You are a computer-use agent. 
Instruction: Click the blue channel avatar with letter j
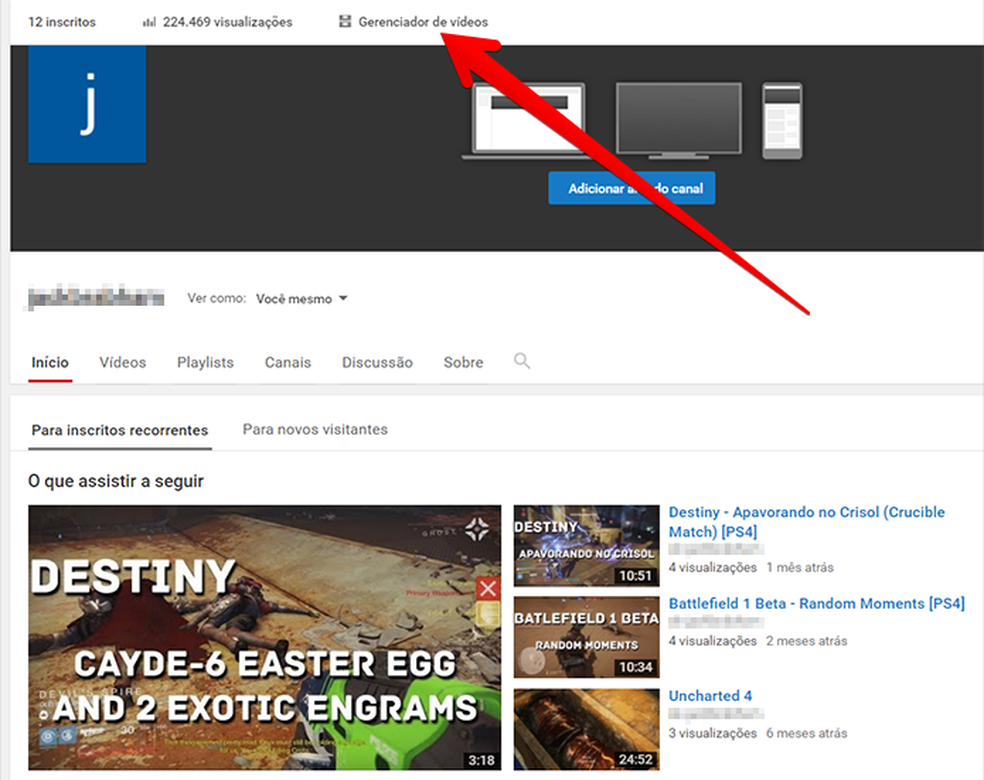86,103
